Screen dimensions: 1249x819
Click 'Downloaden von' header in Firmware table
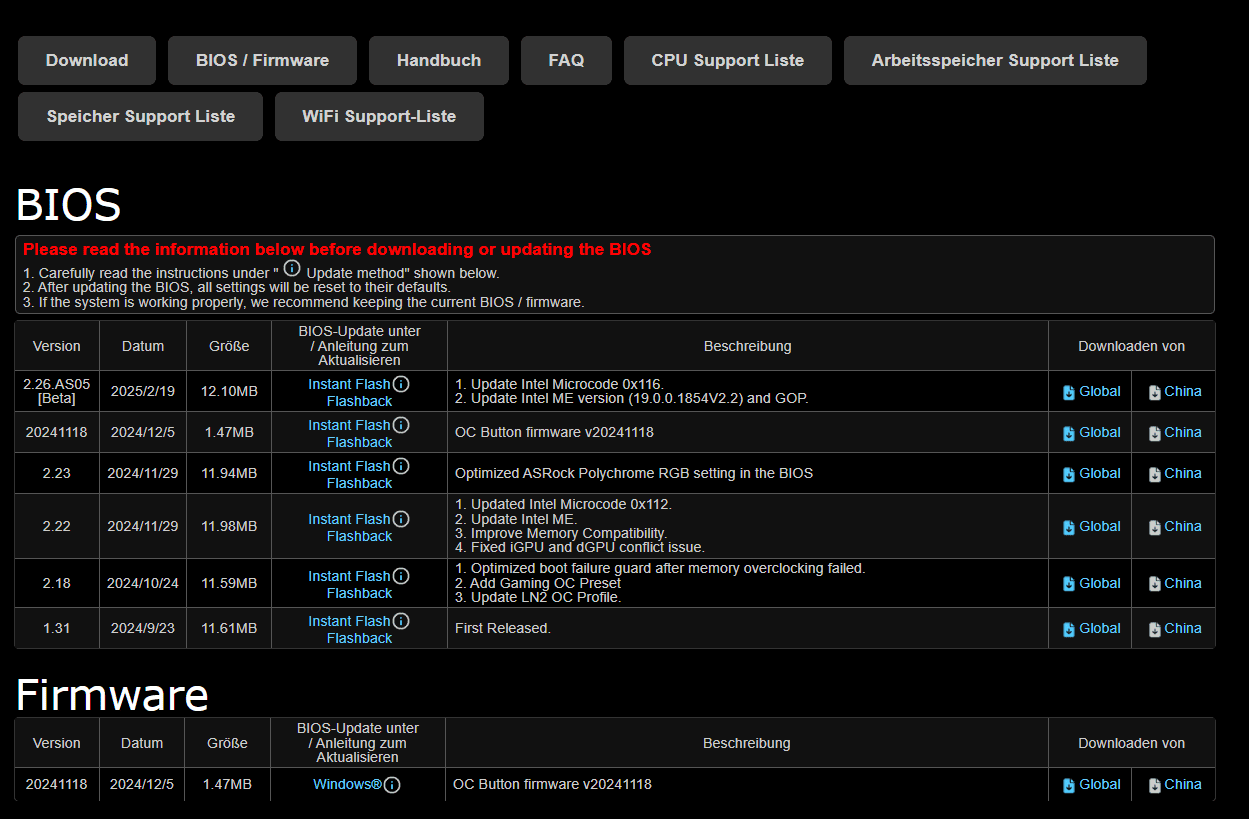pyautogui.click(x=1131, y=743)
